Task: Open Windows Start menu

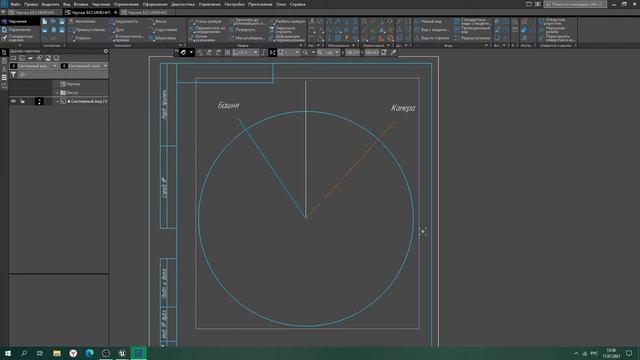Action: click(x=8, y=353)
